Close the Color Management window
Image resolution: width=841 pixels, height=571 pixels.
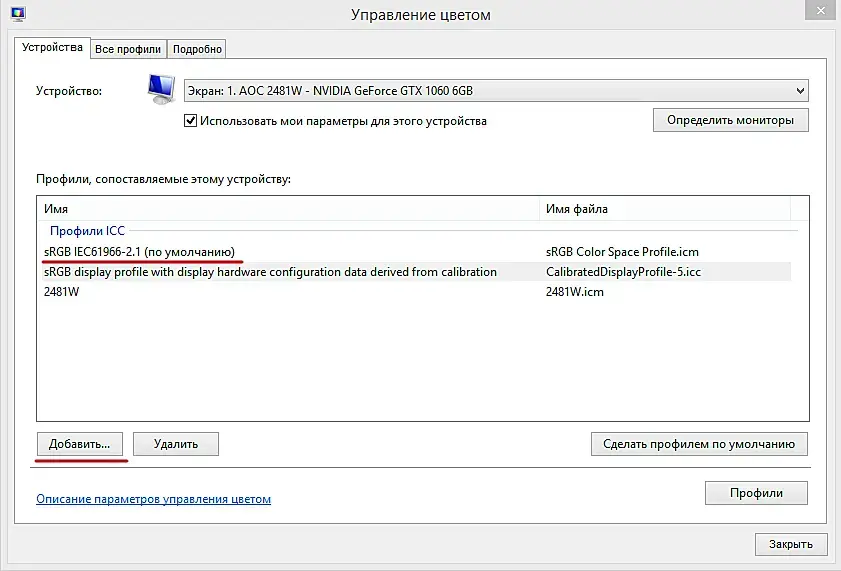(820, 10)
